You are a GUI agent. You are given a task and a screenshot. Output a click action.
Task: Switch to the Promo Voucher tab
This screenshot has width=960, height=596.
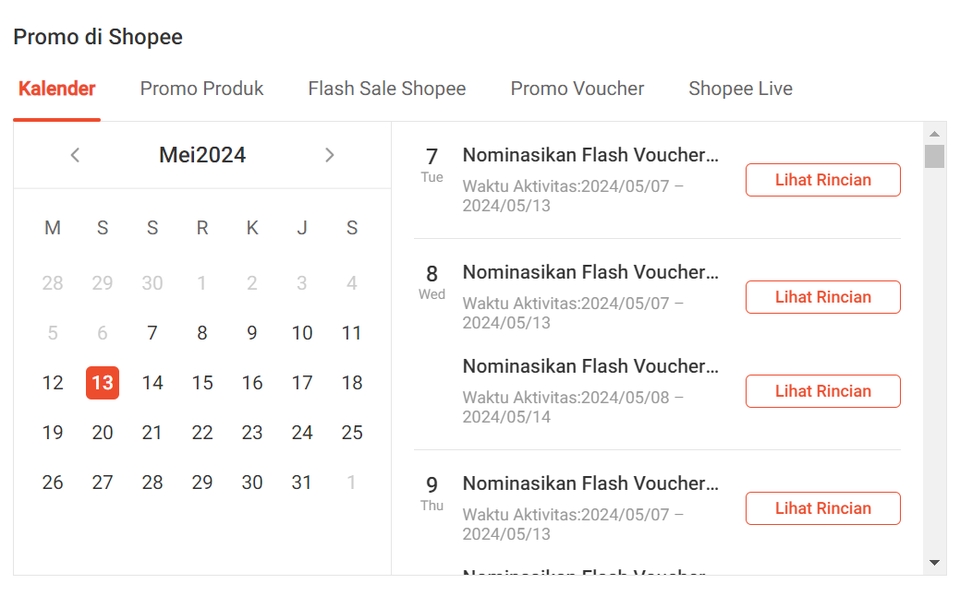click(x=577, y=89)
